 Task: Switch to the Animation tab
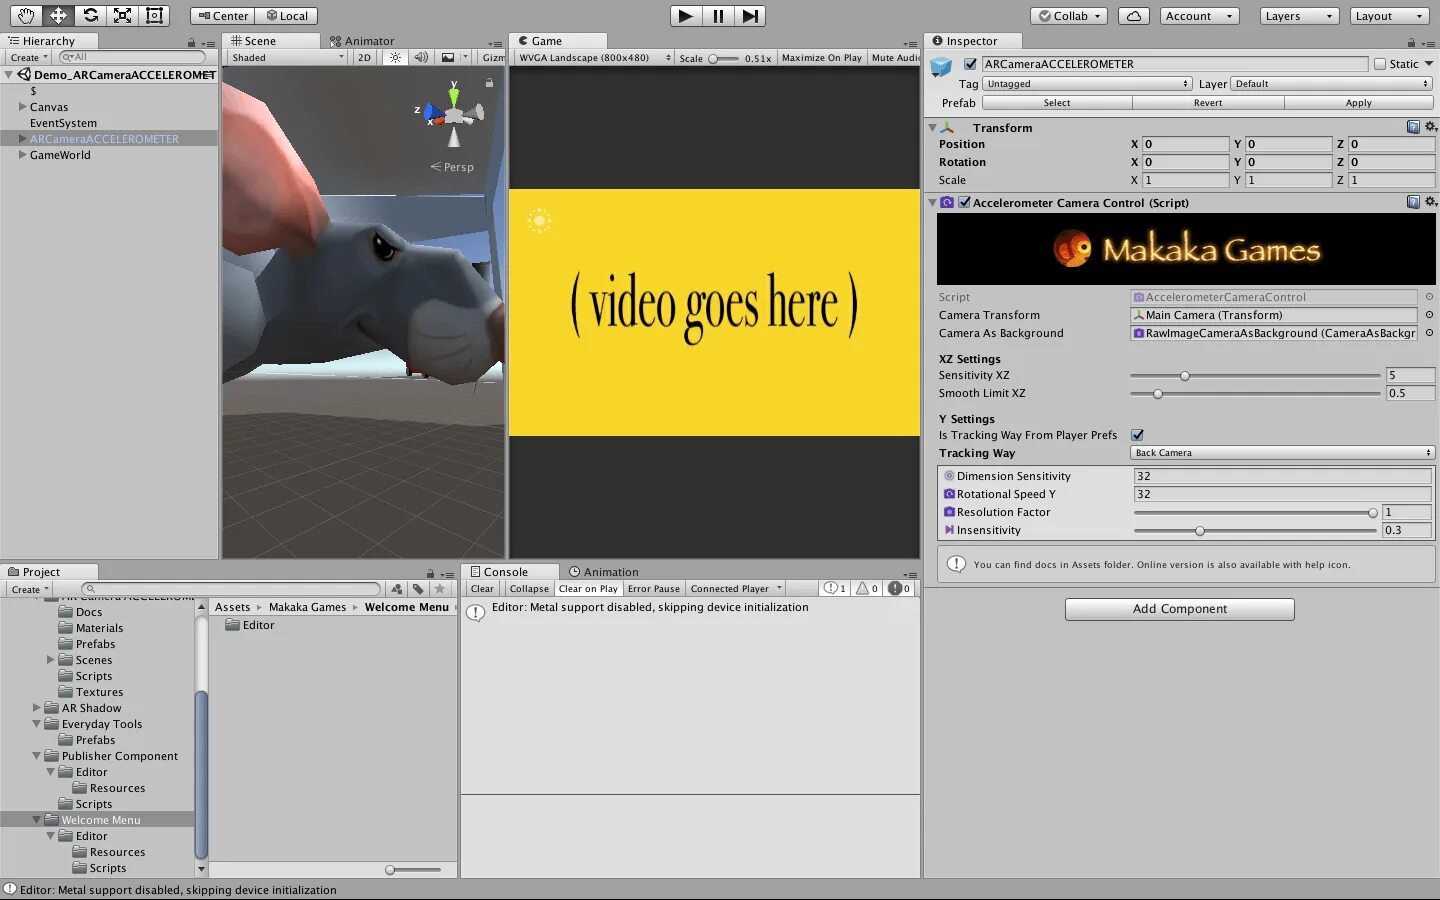click(x=604, y=572)
